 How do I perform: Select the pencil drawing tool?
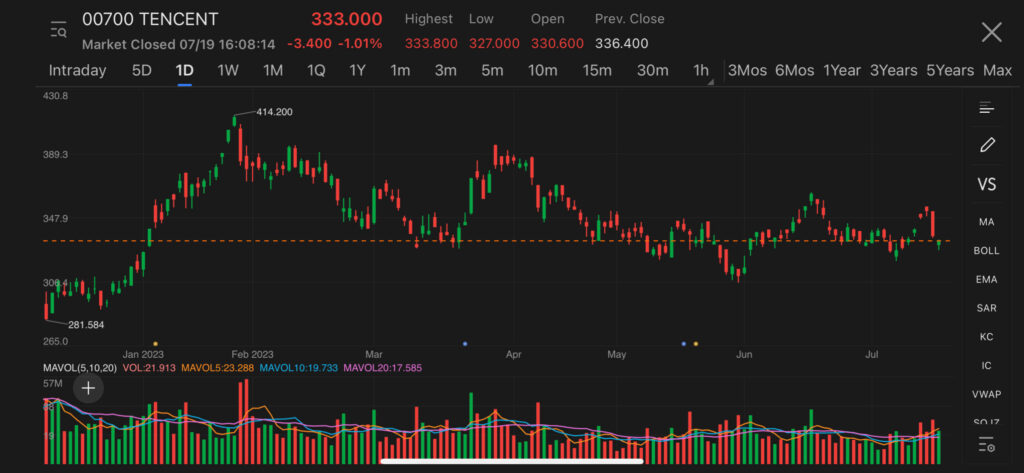(987, 145)
